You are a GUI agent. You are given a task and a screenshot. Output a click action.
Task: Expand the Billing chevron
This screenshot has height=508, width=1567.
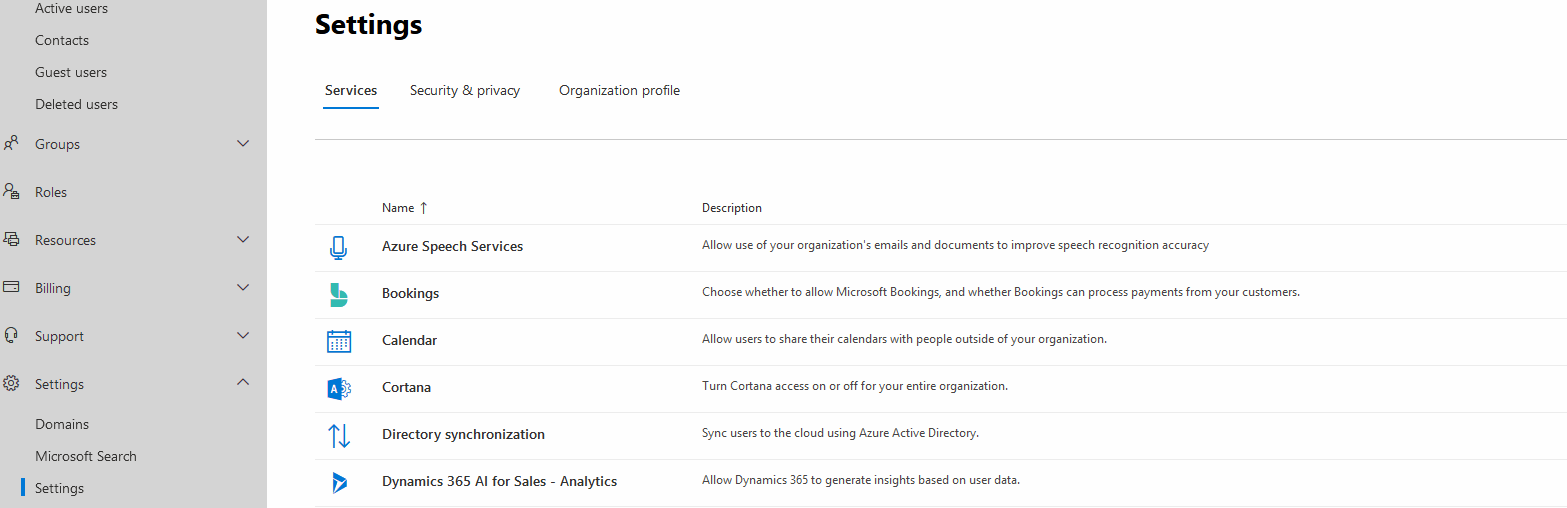[x=243, y=288]
